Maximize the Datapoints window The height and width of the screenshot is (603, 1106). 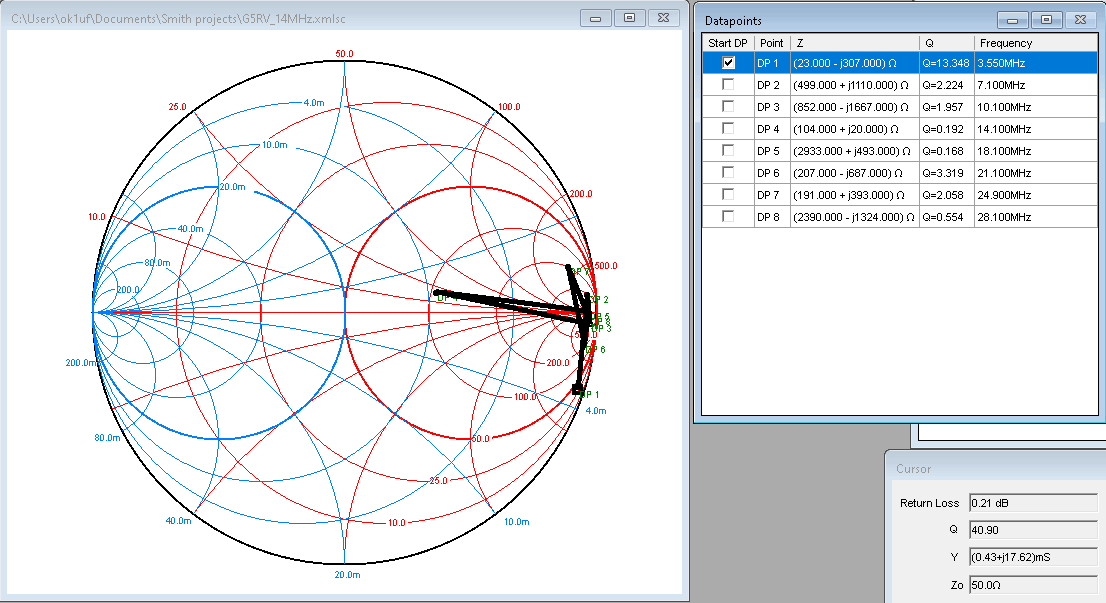[1046, 20]
